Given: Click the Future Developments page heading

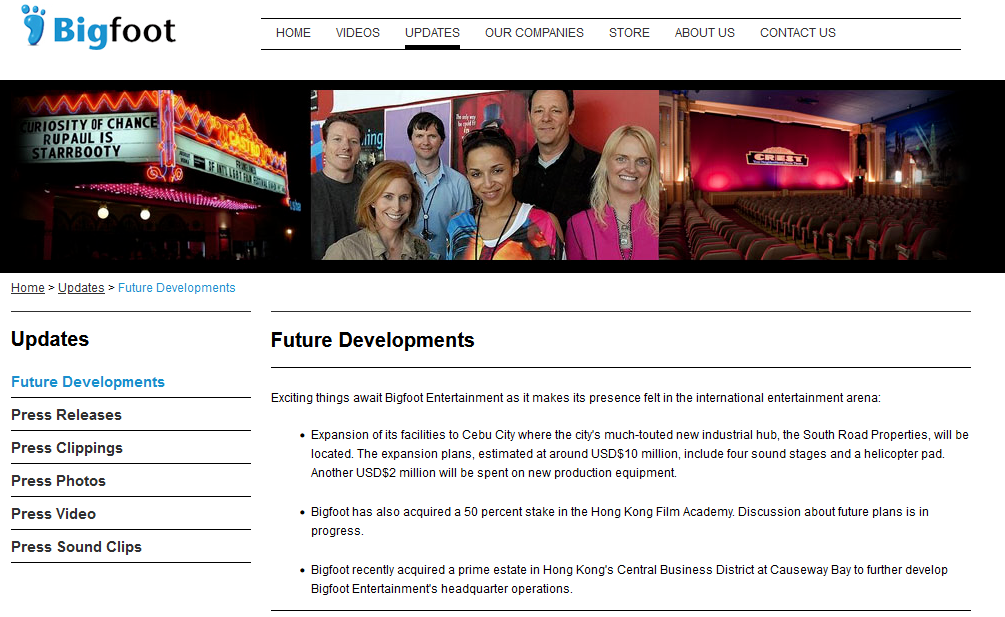Looking at the screenshot, I should point(372,340).
